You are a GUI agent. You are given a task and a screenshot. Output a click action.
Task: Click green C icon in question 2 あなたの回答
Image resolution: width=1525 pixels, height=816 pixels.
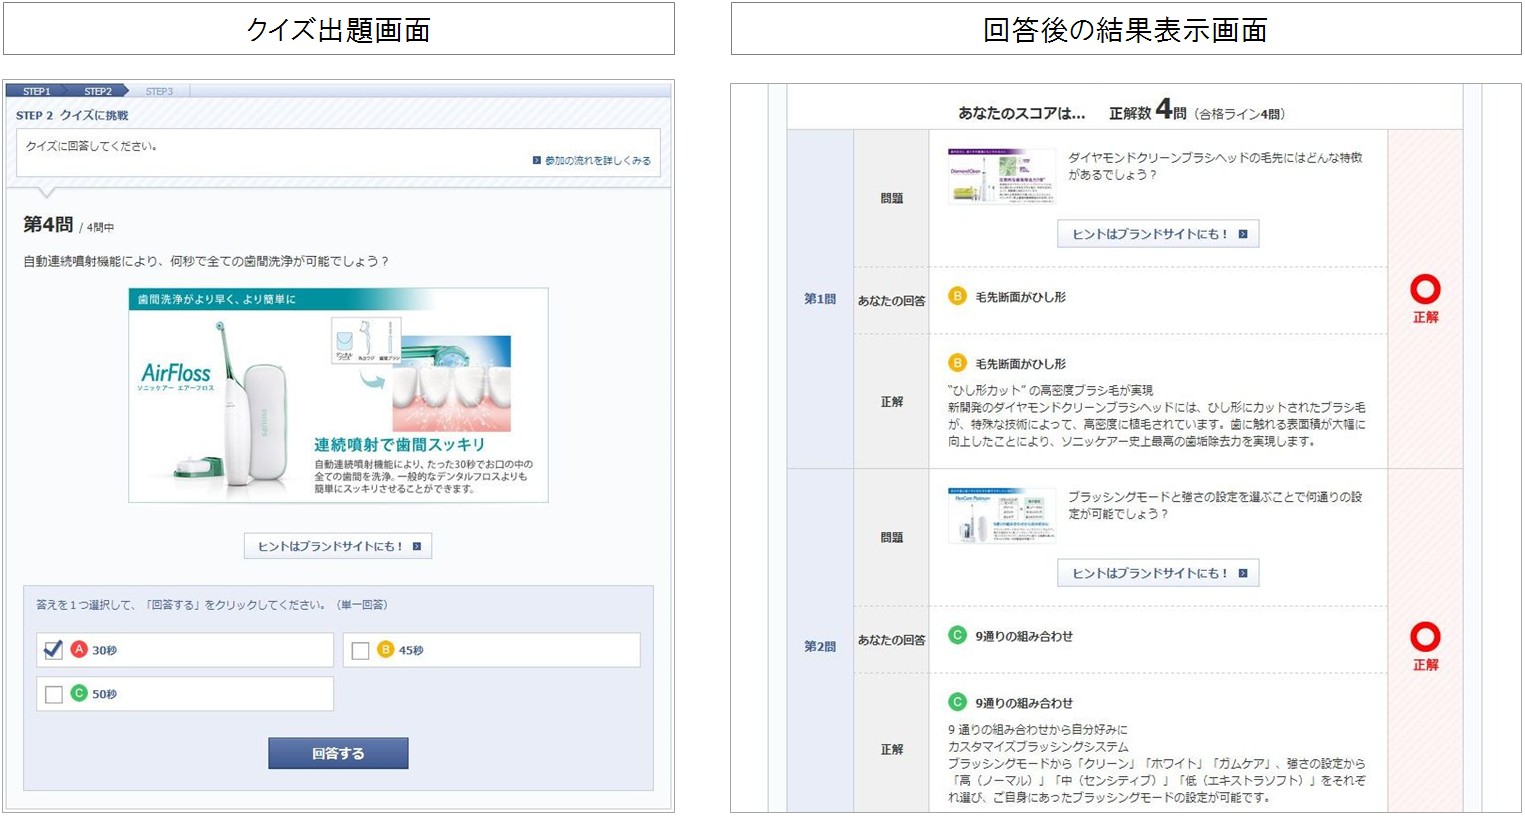pyautogui.click(x=957, y=636)
